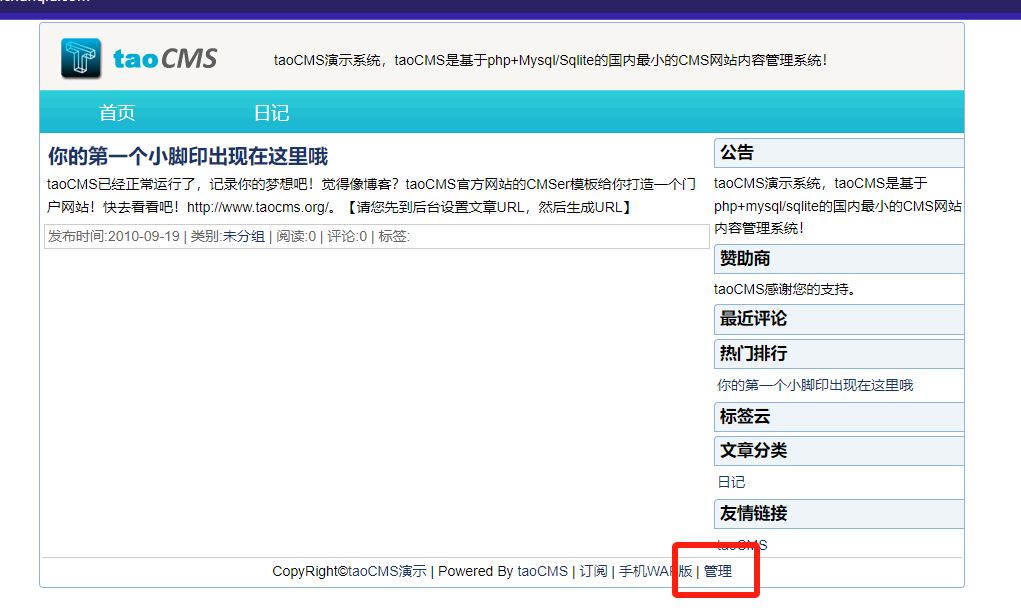1021x615 pixels.
Task: Open the article title 你的第一个小脚印出现在这里哦
Action: (188, 157)
